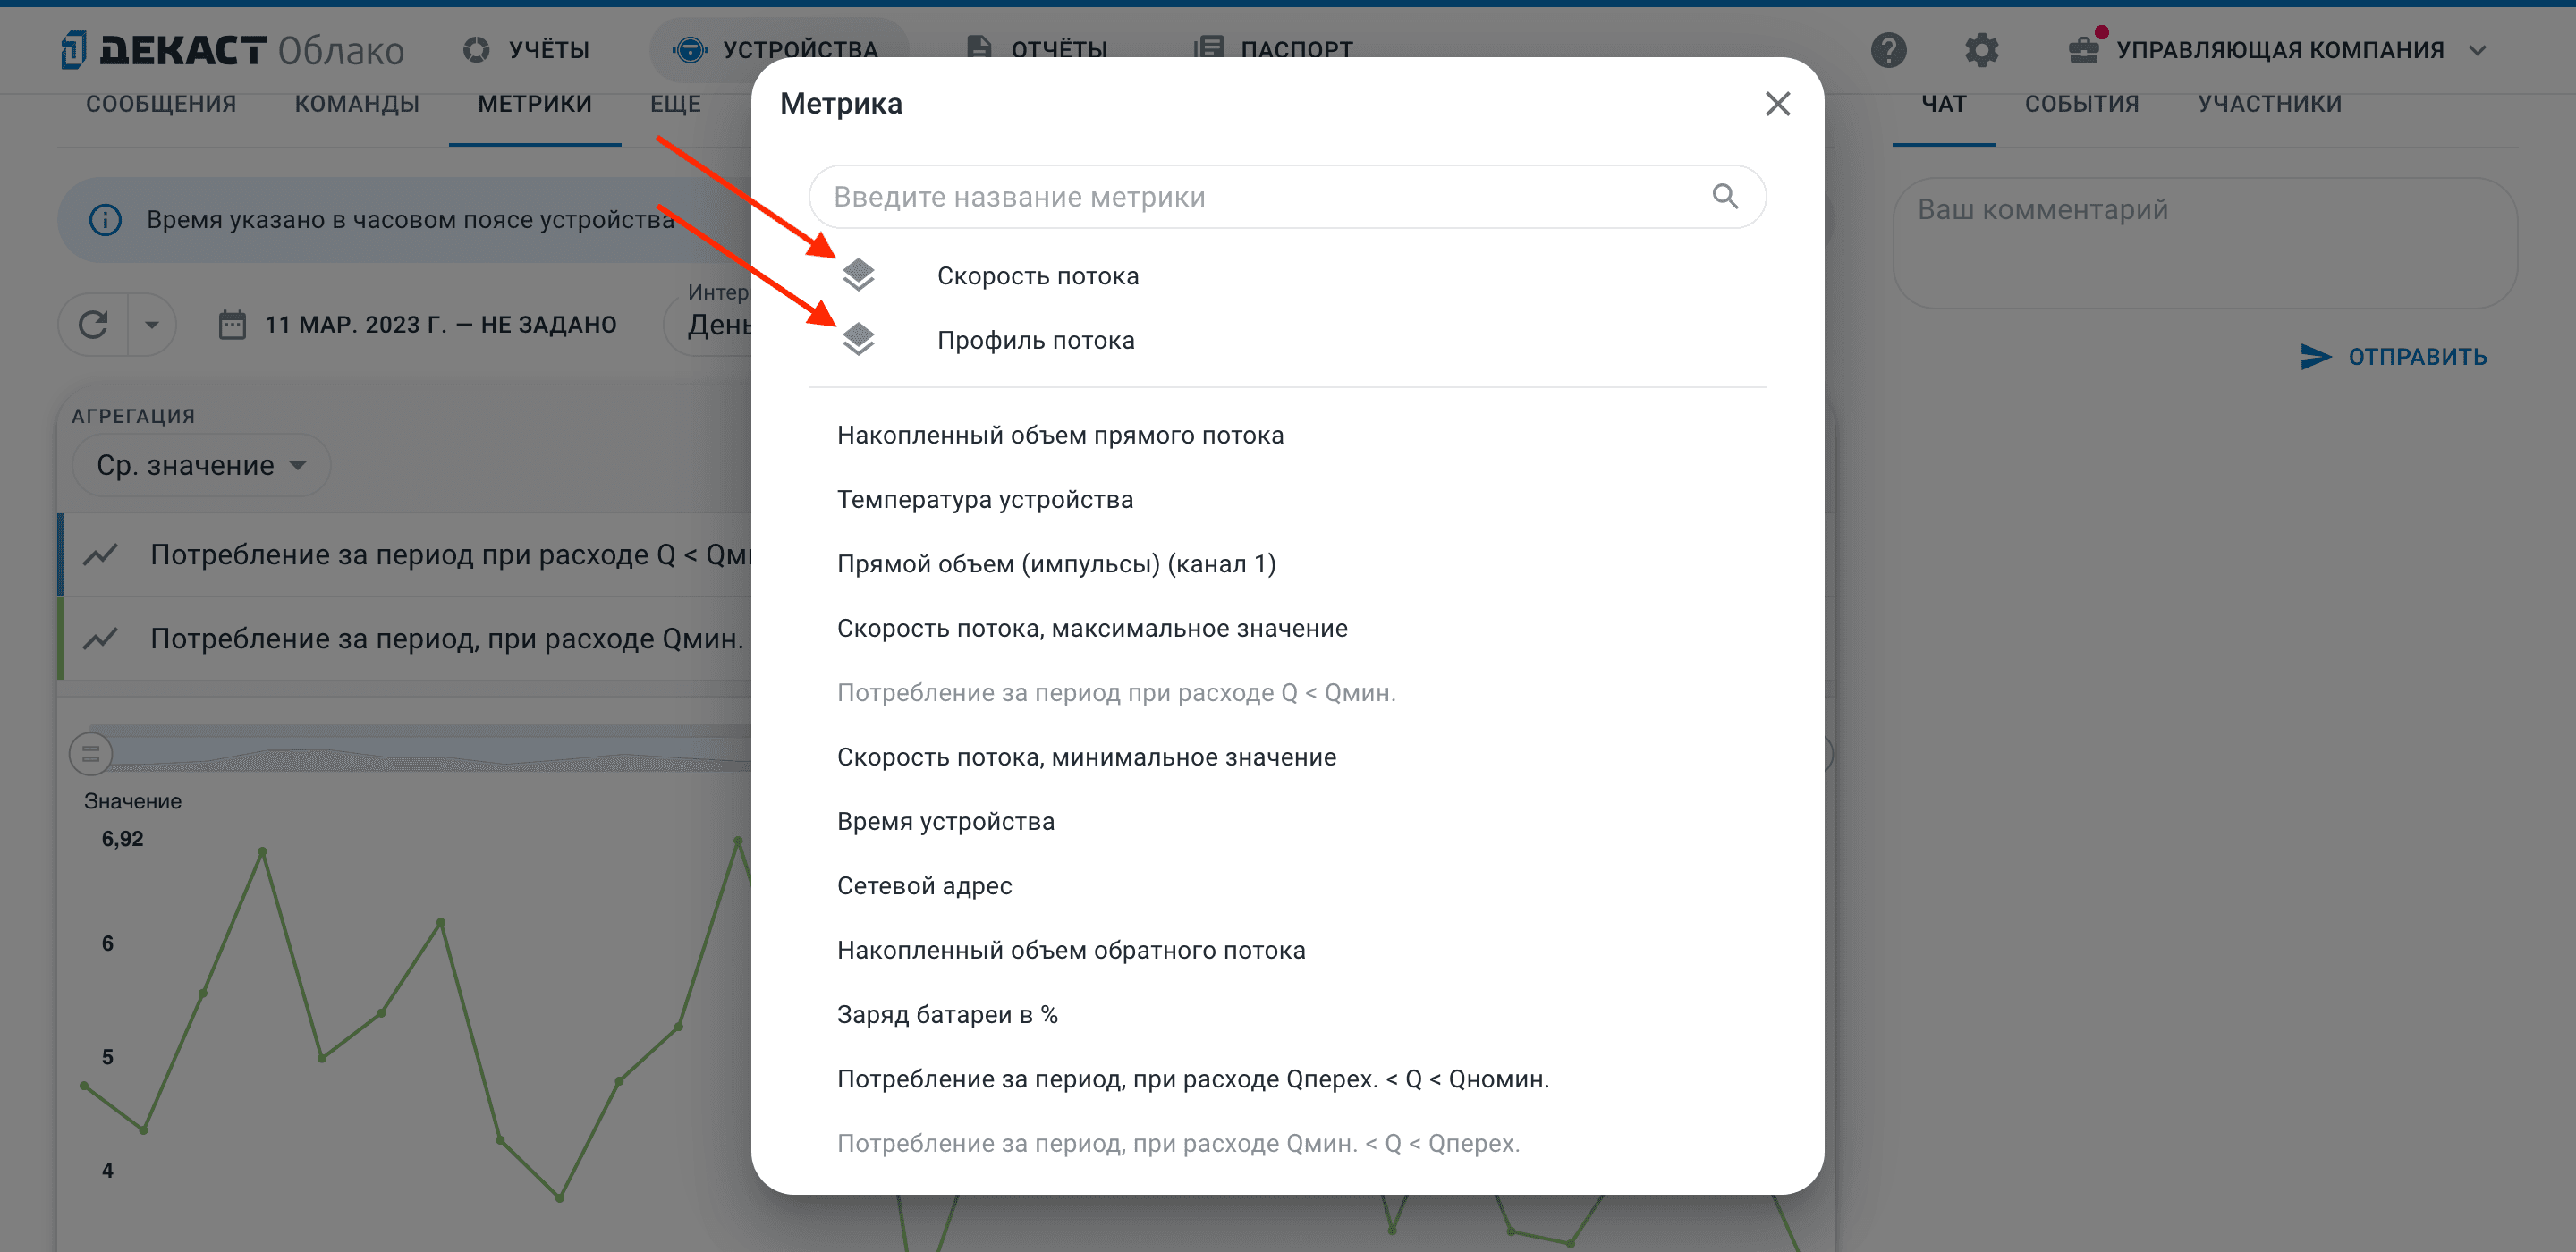Switch to the СОБЫТИЯ tab
The height and width of the screenshot is (1252, 2576).
click(2082, 104)
